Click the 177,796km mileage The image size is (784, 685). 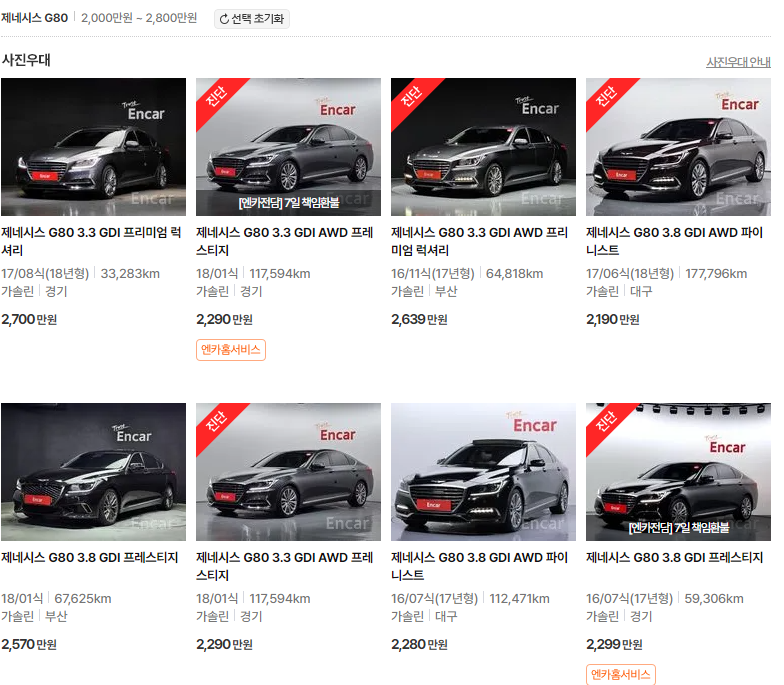tap(716, 274)
